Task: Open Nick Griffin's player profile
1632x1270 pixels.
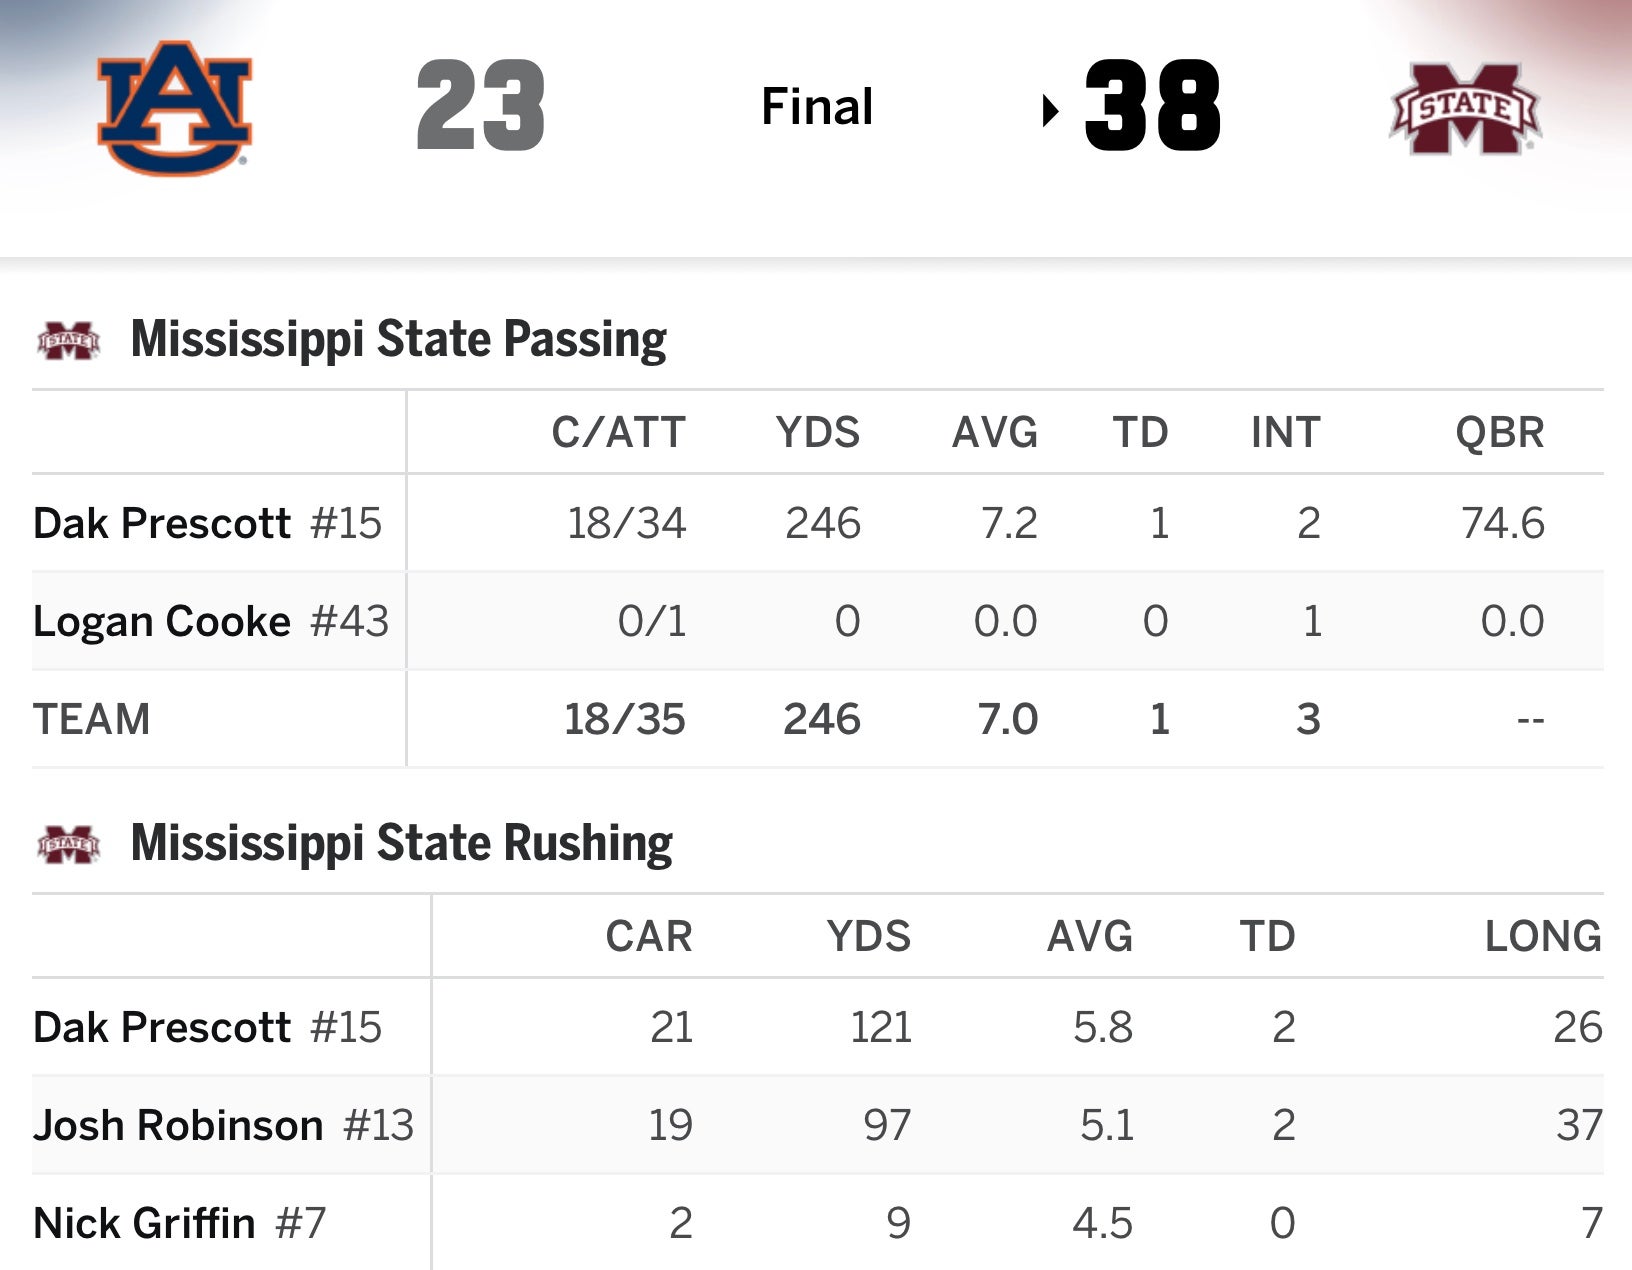Action: pyautogui.click(x=144, y=1223)
